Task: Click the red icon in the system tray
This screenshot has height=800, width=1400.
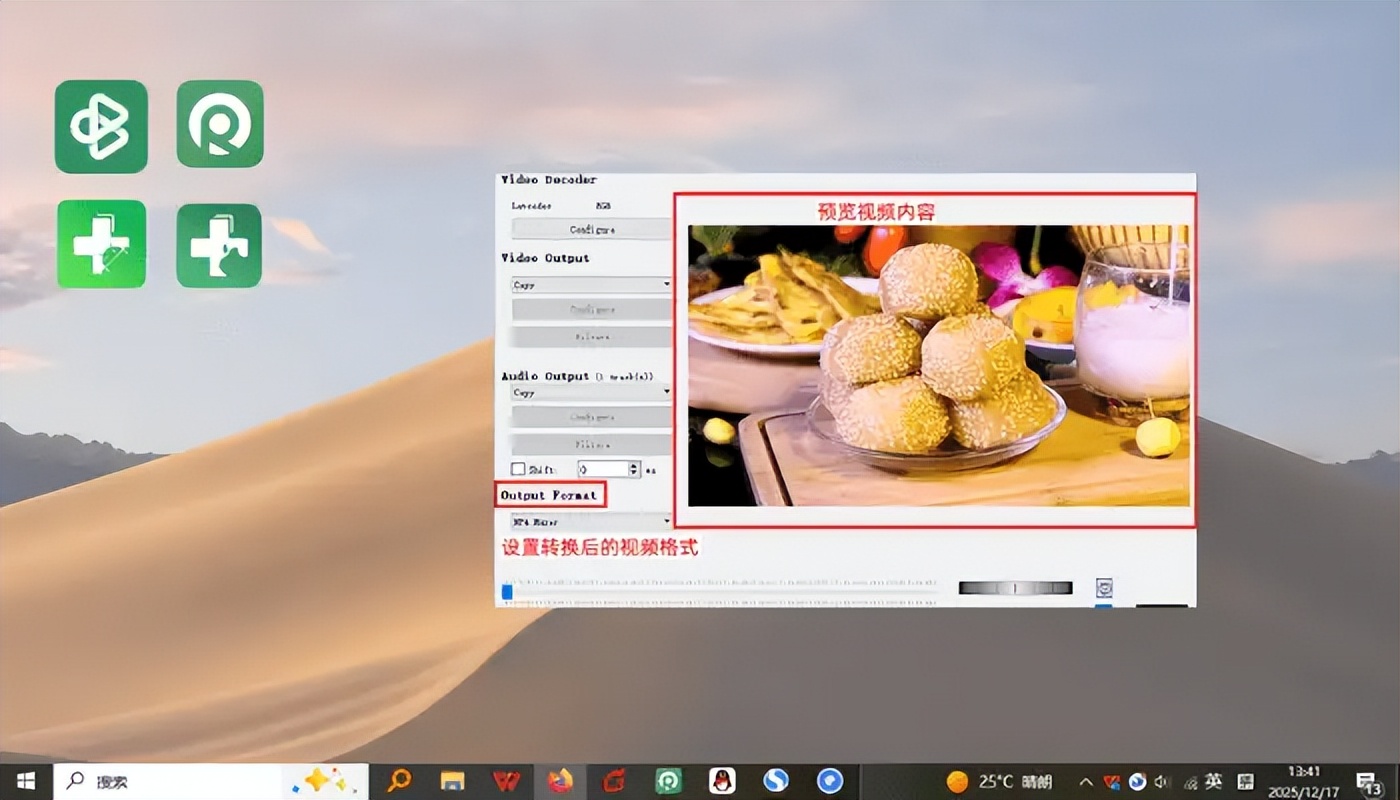Action: tap(1111, 782)
